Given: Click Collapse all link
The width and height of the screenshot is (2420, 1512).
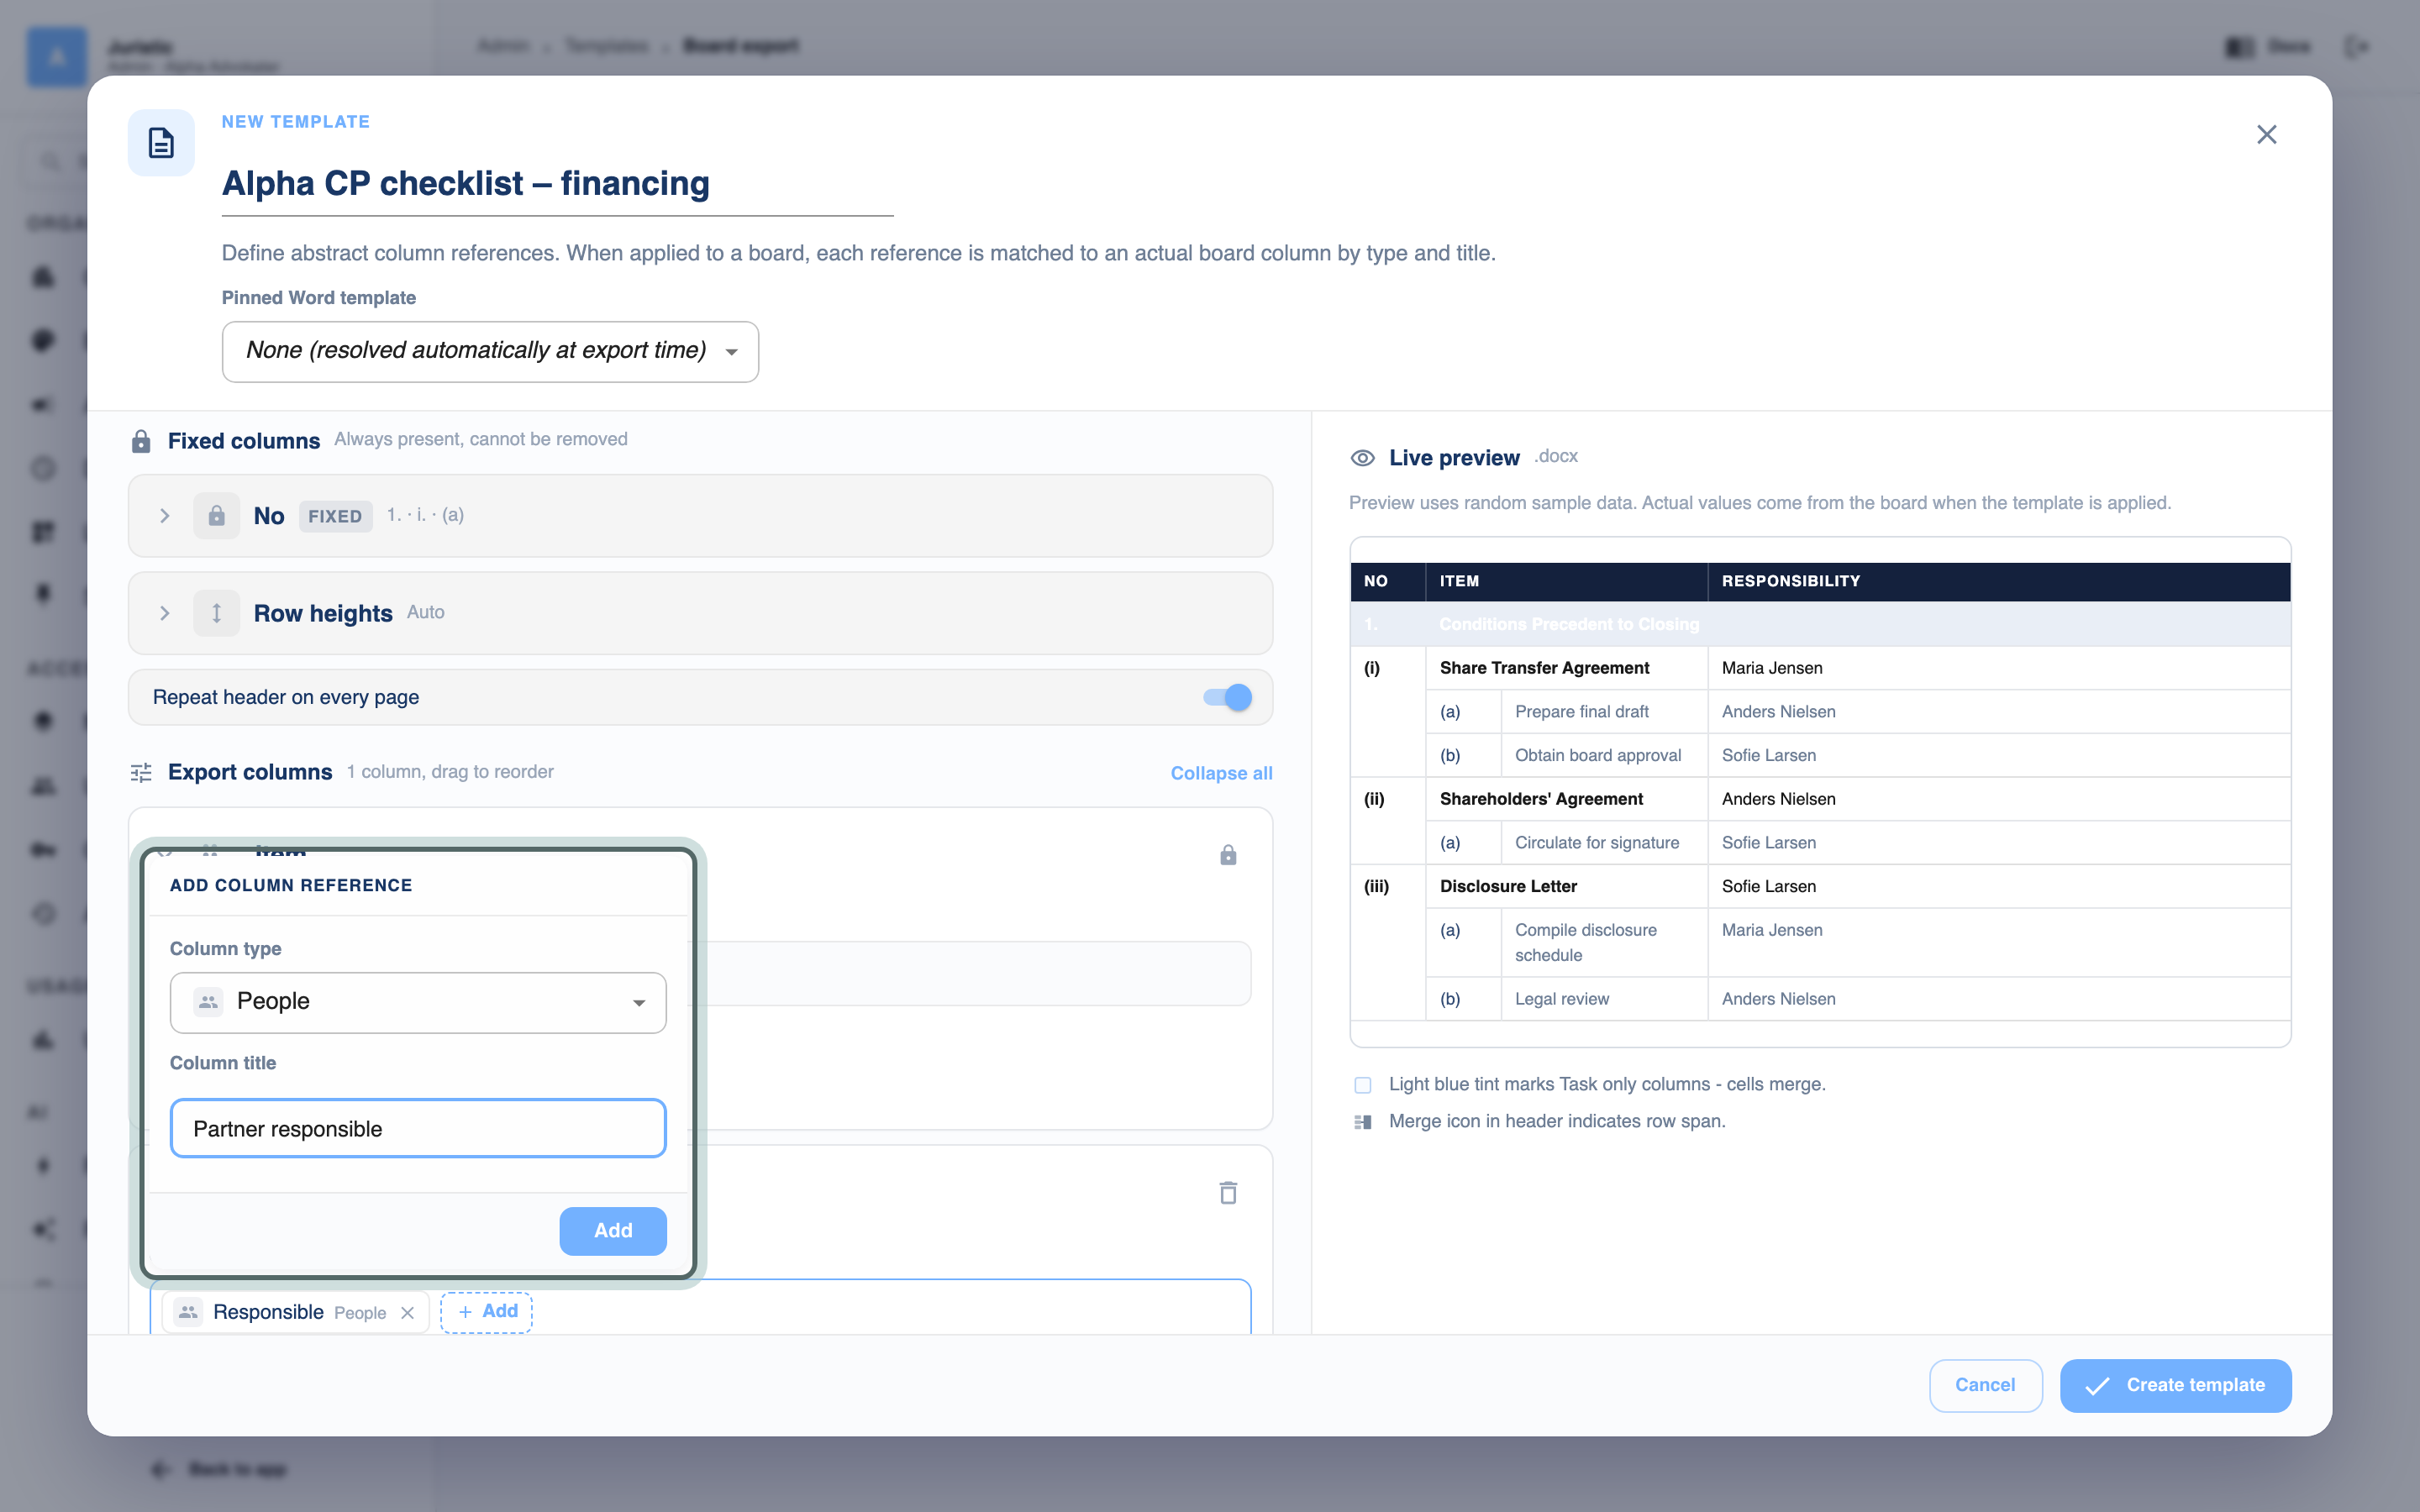Looking at the screenshot, I should click(1221, 773).
